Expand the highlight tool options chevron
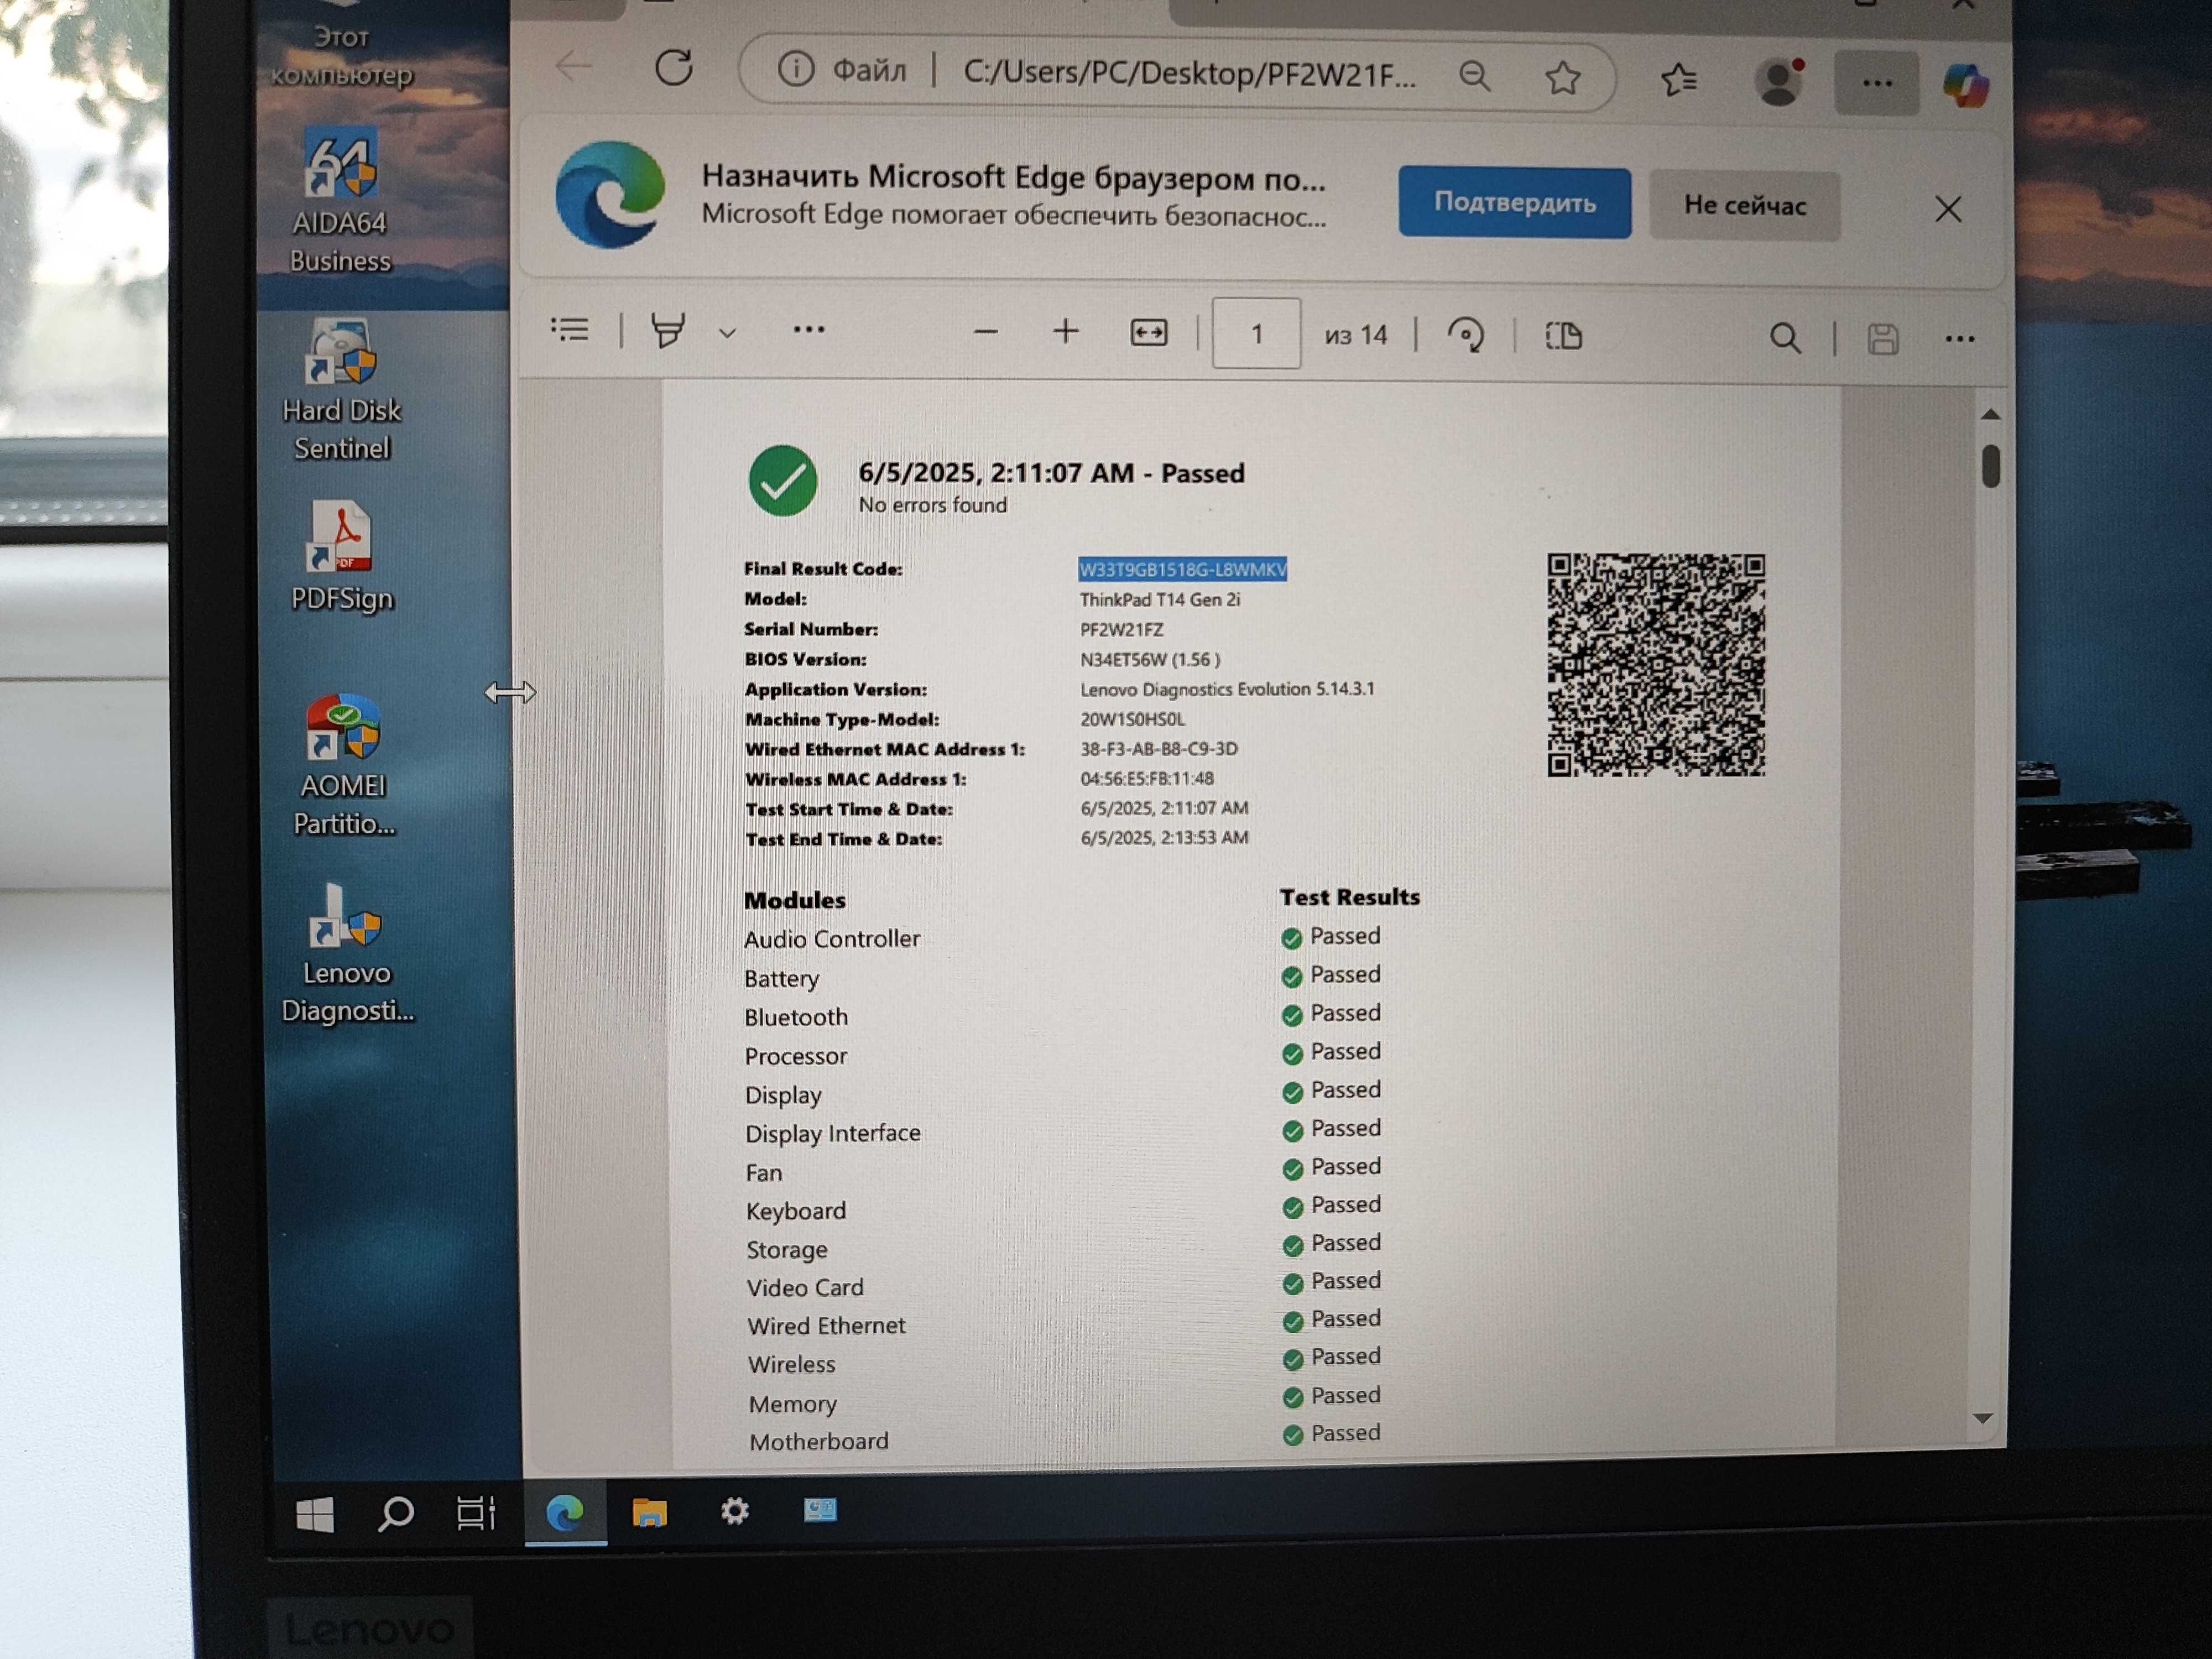Screen dimensions: 2212x1659 click(728, 333)
